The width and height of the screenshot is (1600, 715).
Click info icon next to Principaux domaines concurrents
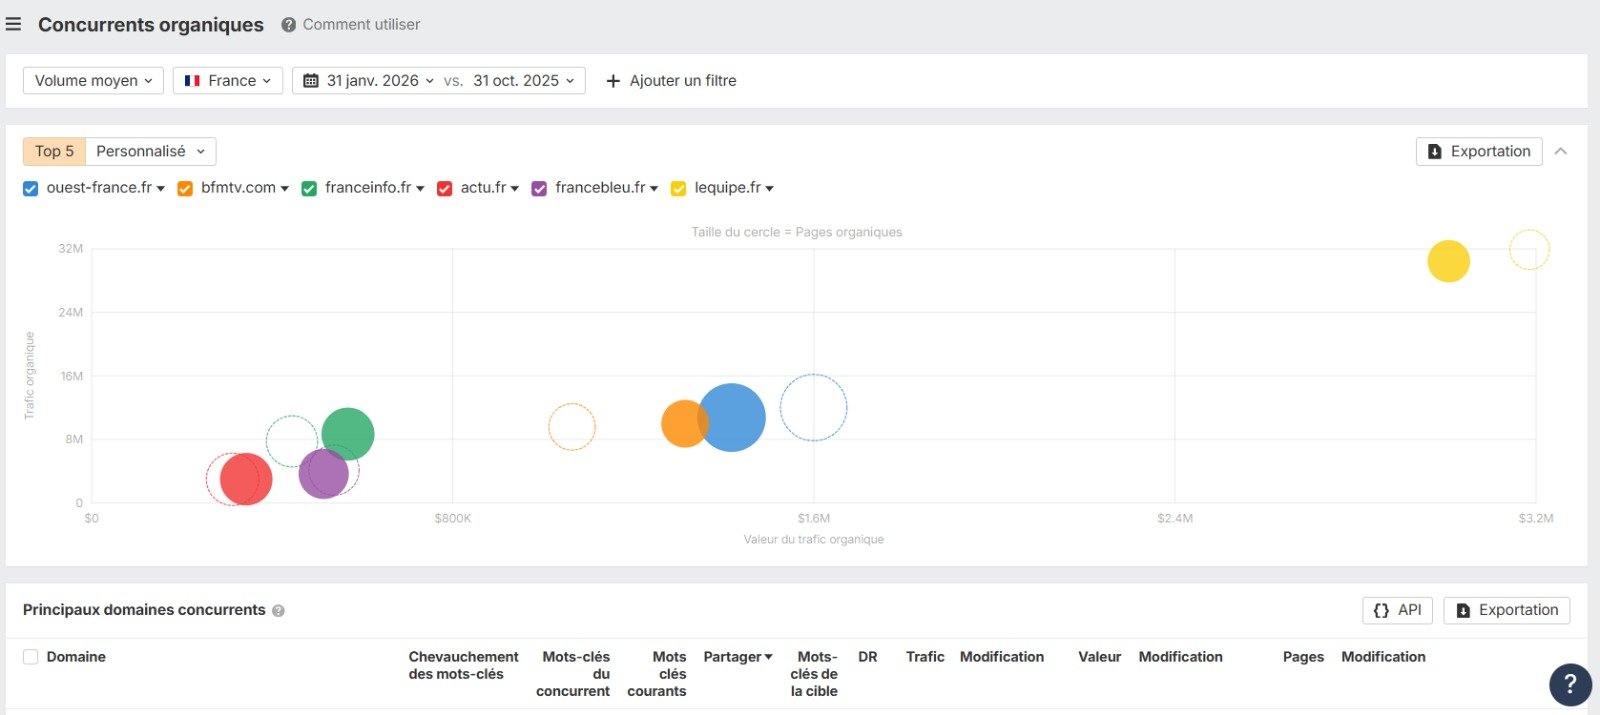pos(278,611)
